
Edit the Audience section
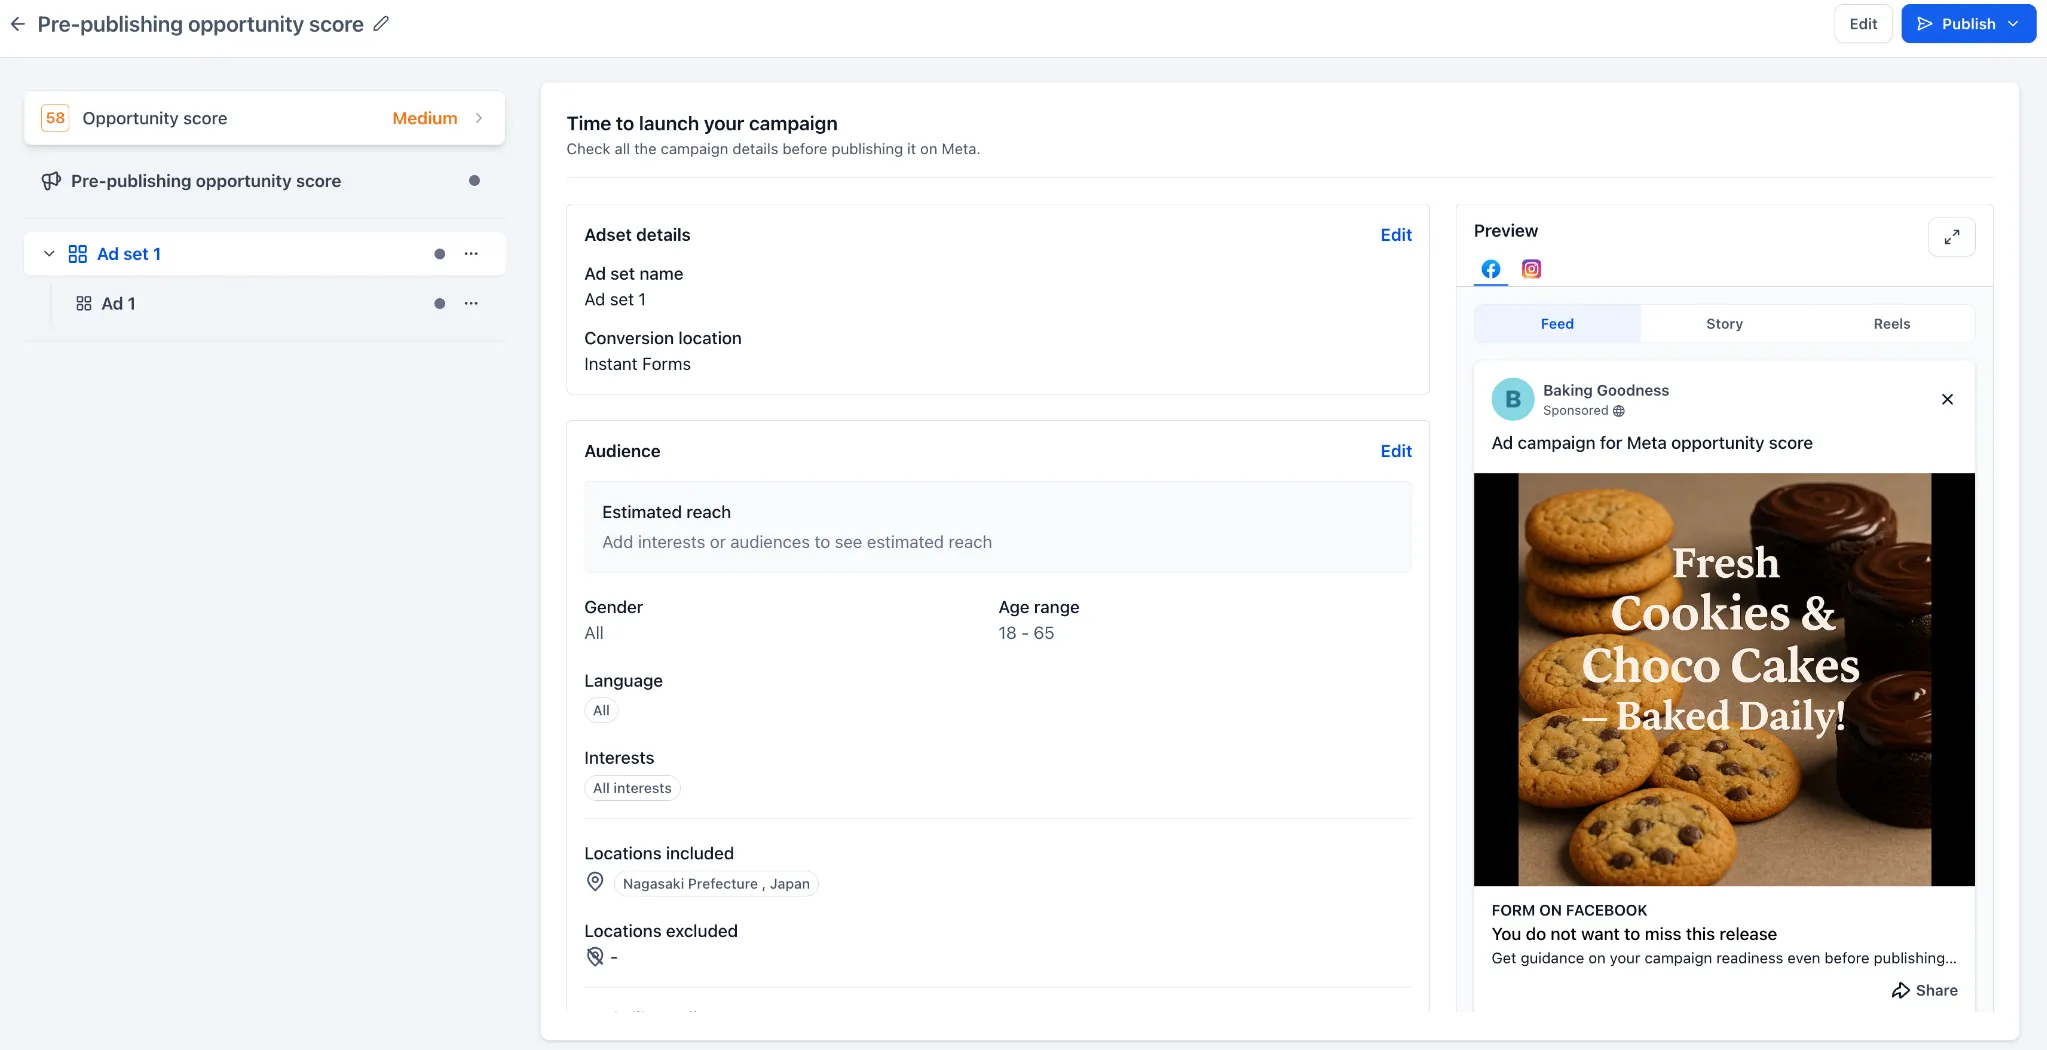coord(1396,451)
